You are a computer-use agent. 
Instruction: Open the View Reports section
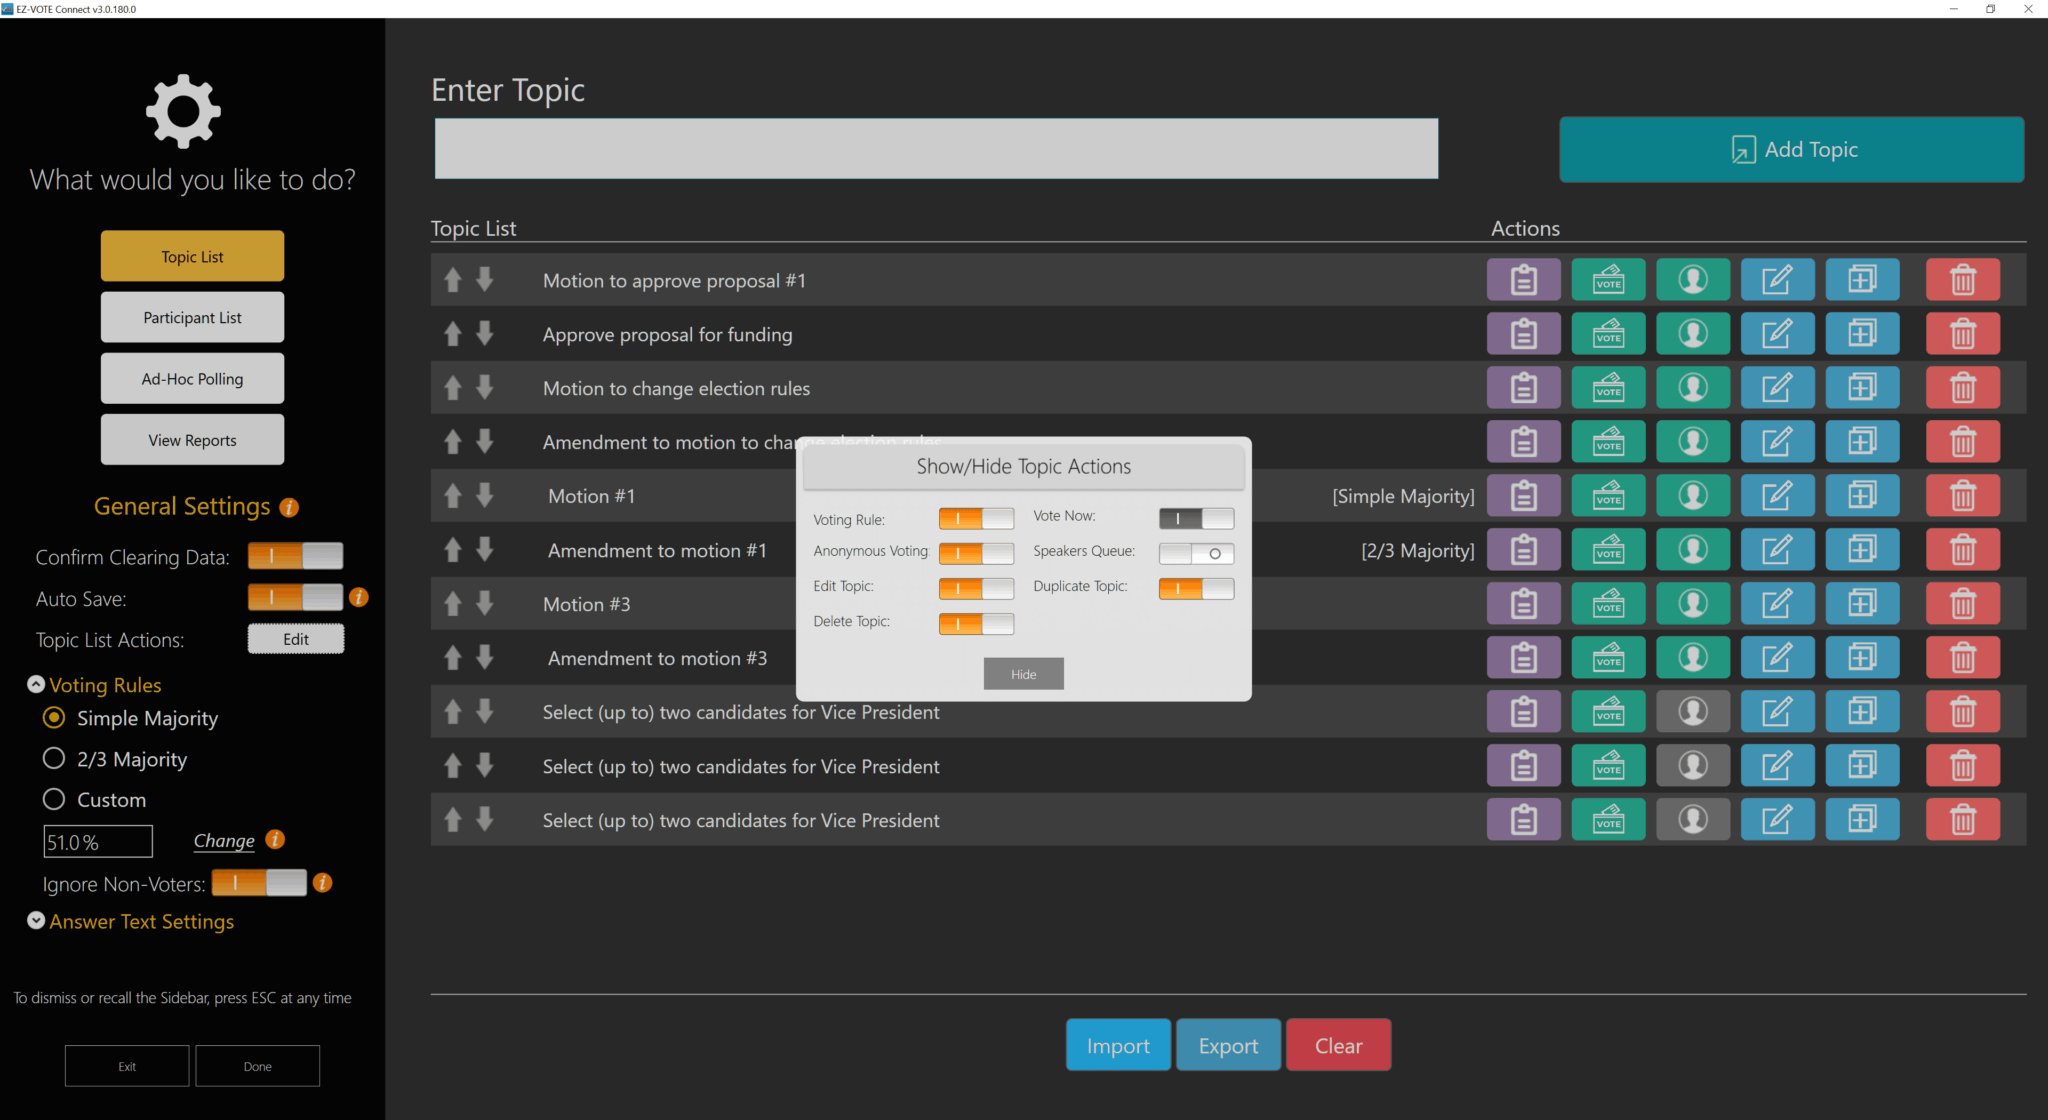(x=192, y=439)
